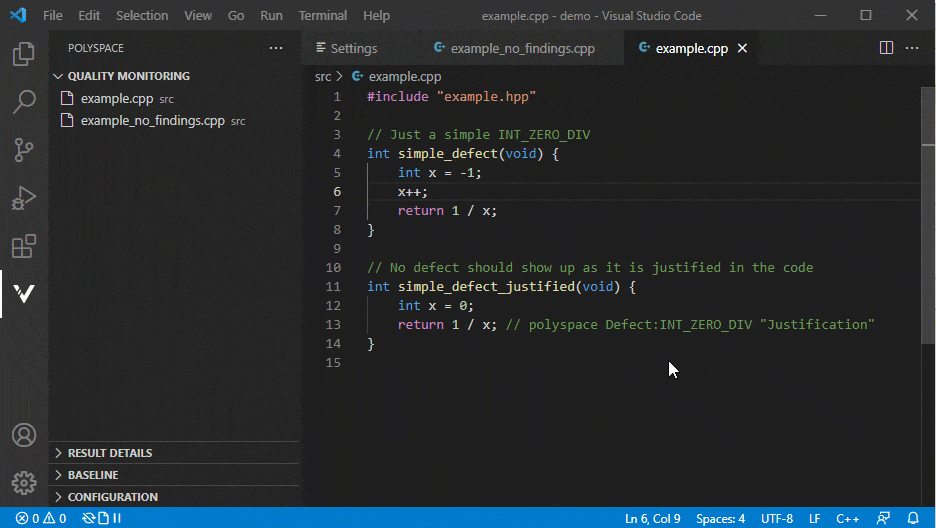This screenshot has height=528, width=936.
Task: Expand the Result Details section
Action: click(x=110, y=453)
